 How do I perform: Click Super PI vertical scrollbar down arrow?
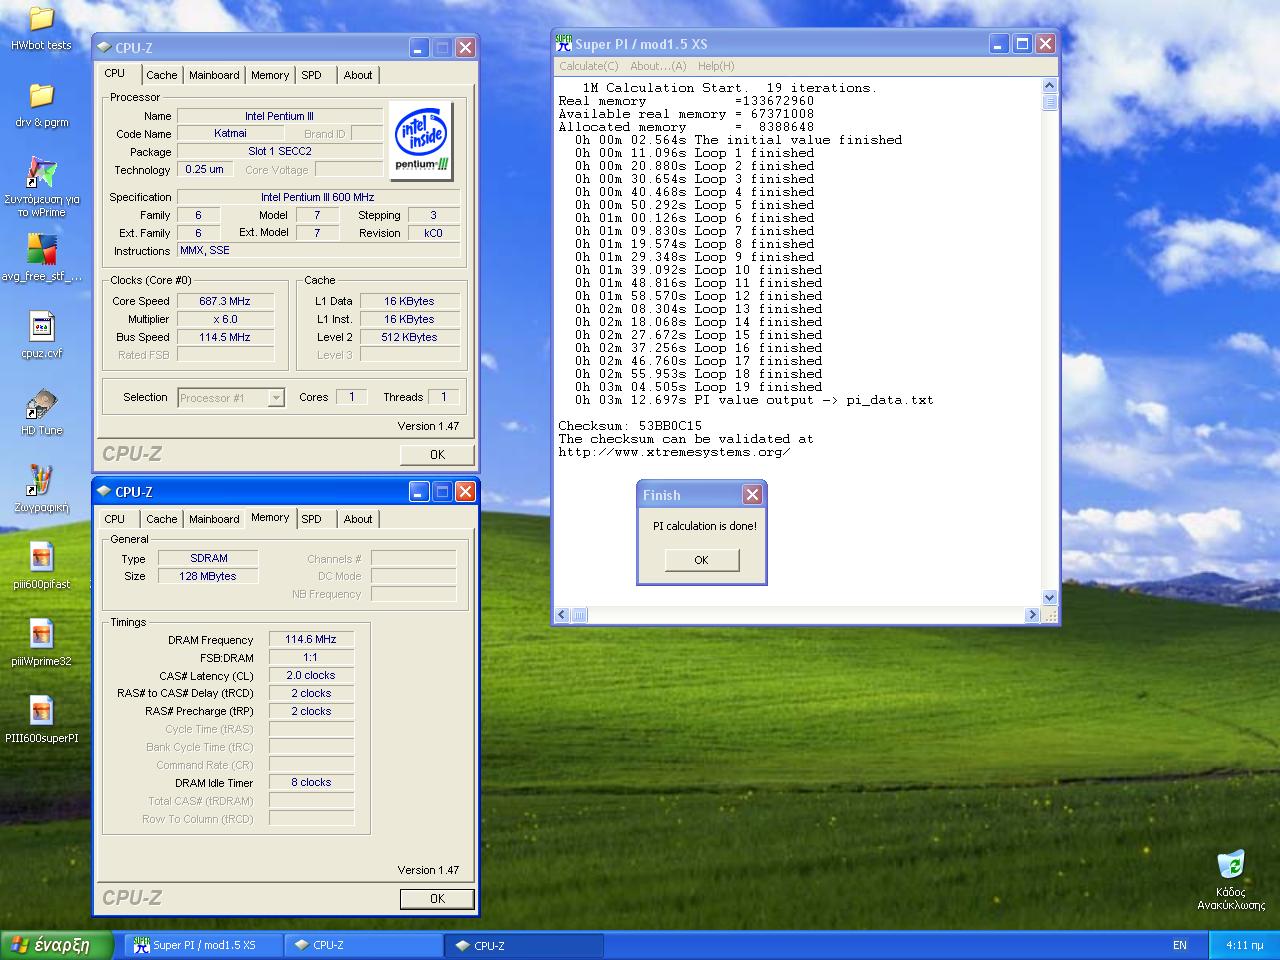point(1049,598)
